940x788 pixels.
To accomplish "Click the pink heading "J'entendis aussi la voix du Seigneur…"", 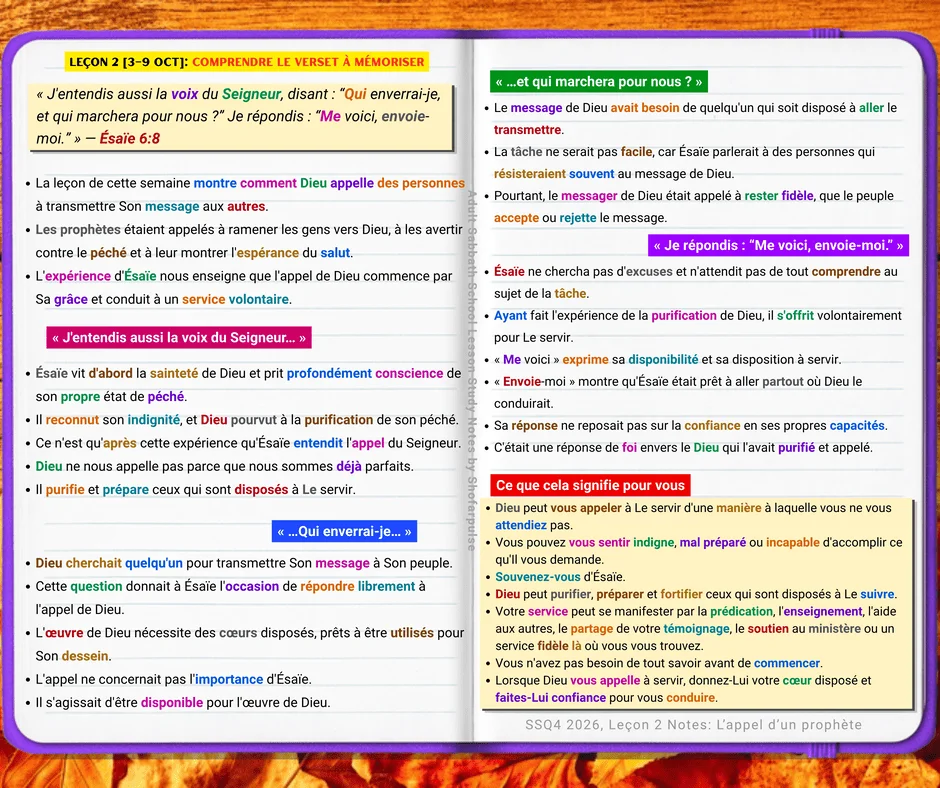I will click(x=179, y=338).
